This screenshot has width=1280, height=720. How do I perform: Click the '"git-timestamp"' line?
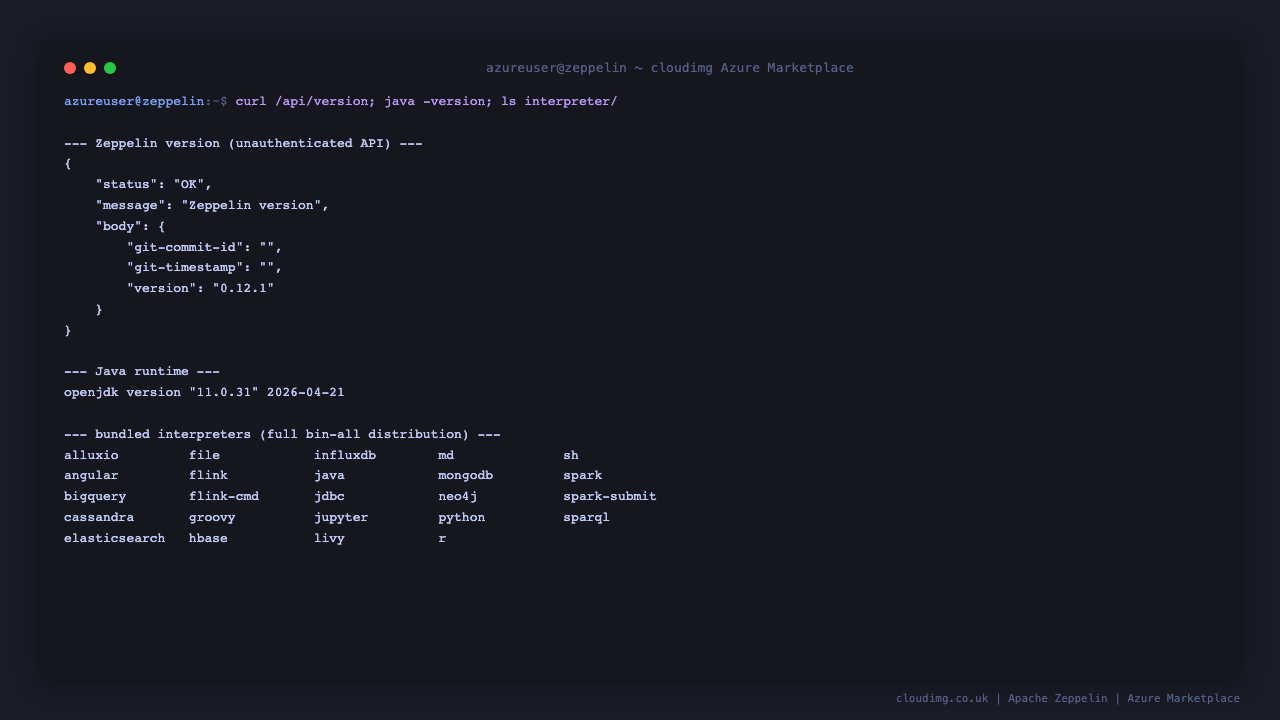pyautogui.click(x=205, y=267)
